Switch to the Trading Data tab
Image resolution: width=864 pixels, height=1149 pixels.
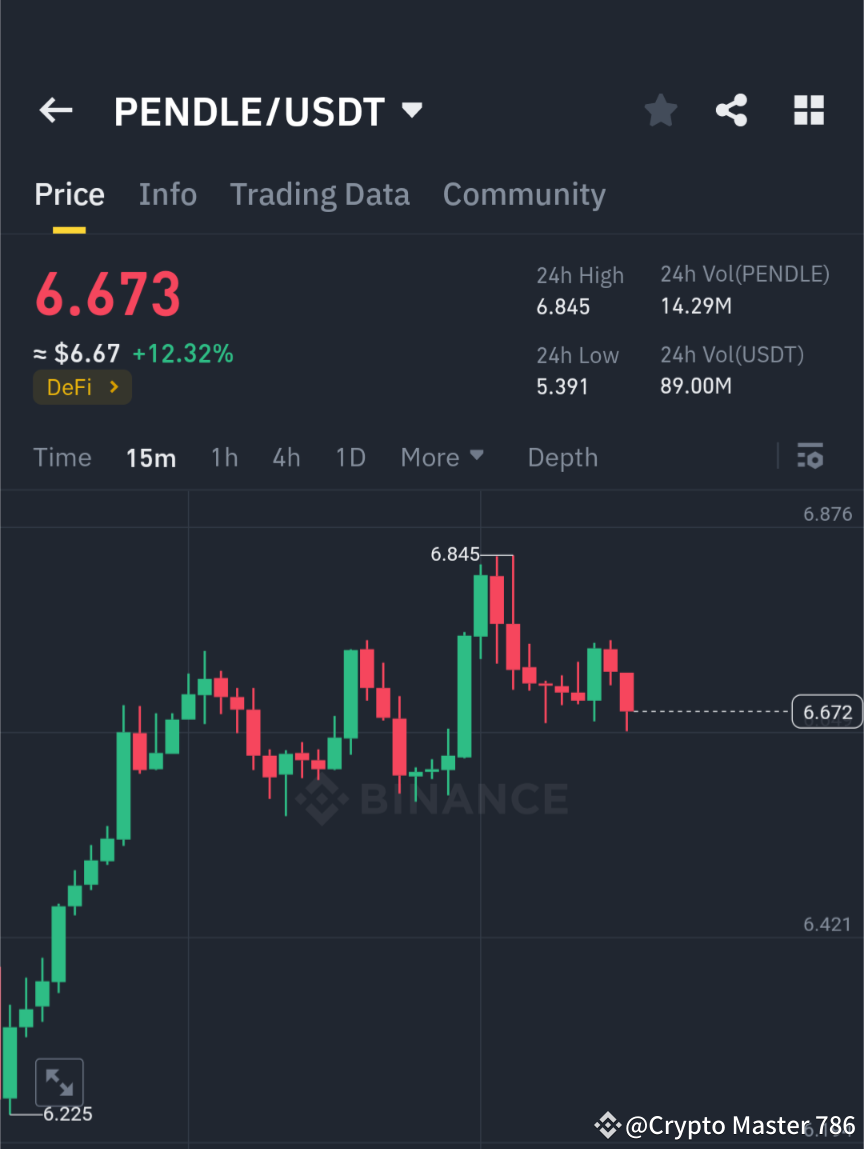point(319,194)
